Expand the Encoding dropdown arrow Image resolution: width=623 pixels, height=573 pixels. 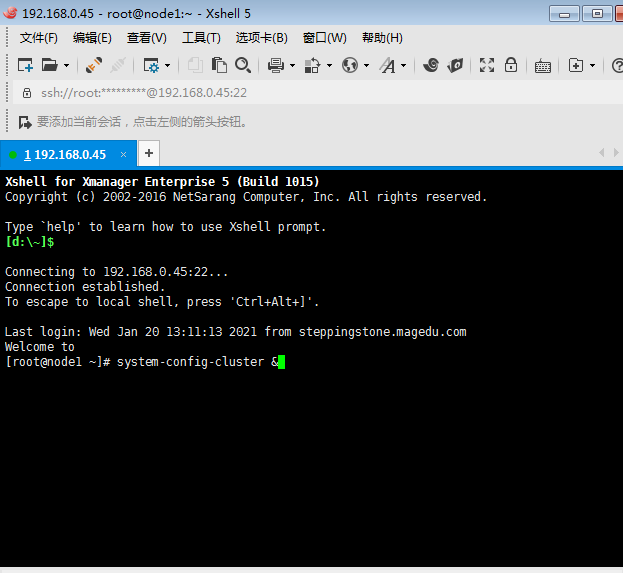(366, 65)
